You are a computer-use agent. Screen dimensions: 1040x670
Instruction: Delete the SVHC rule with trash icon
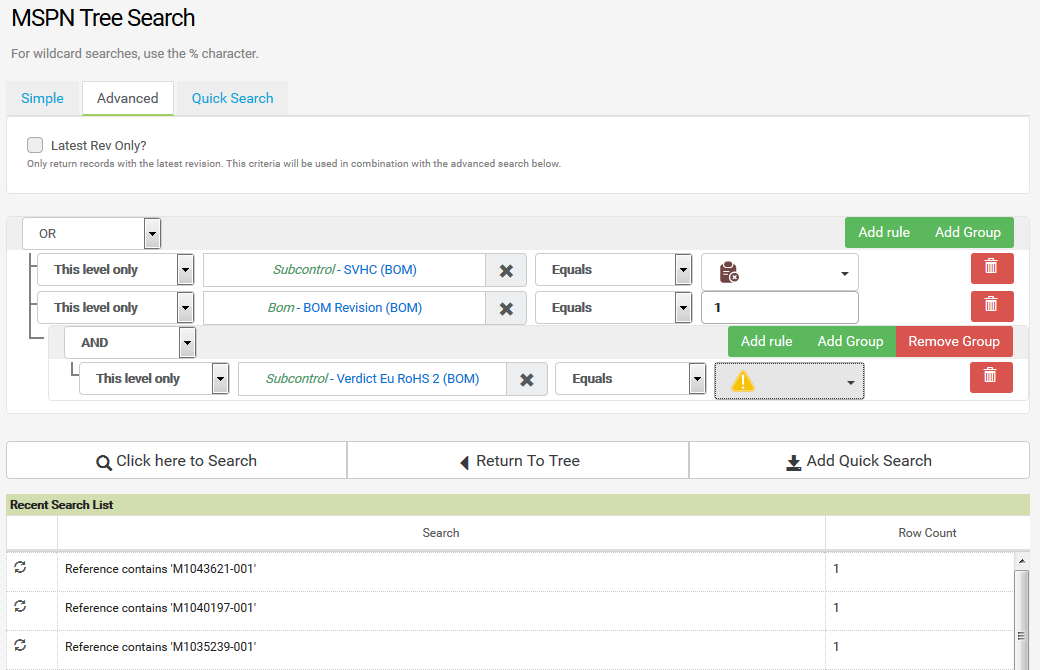click(991, 269)
